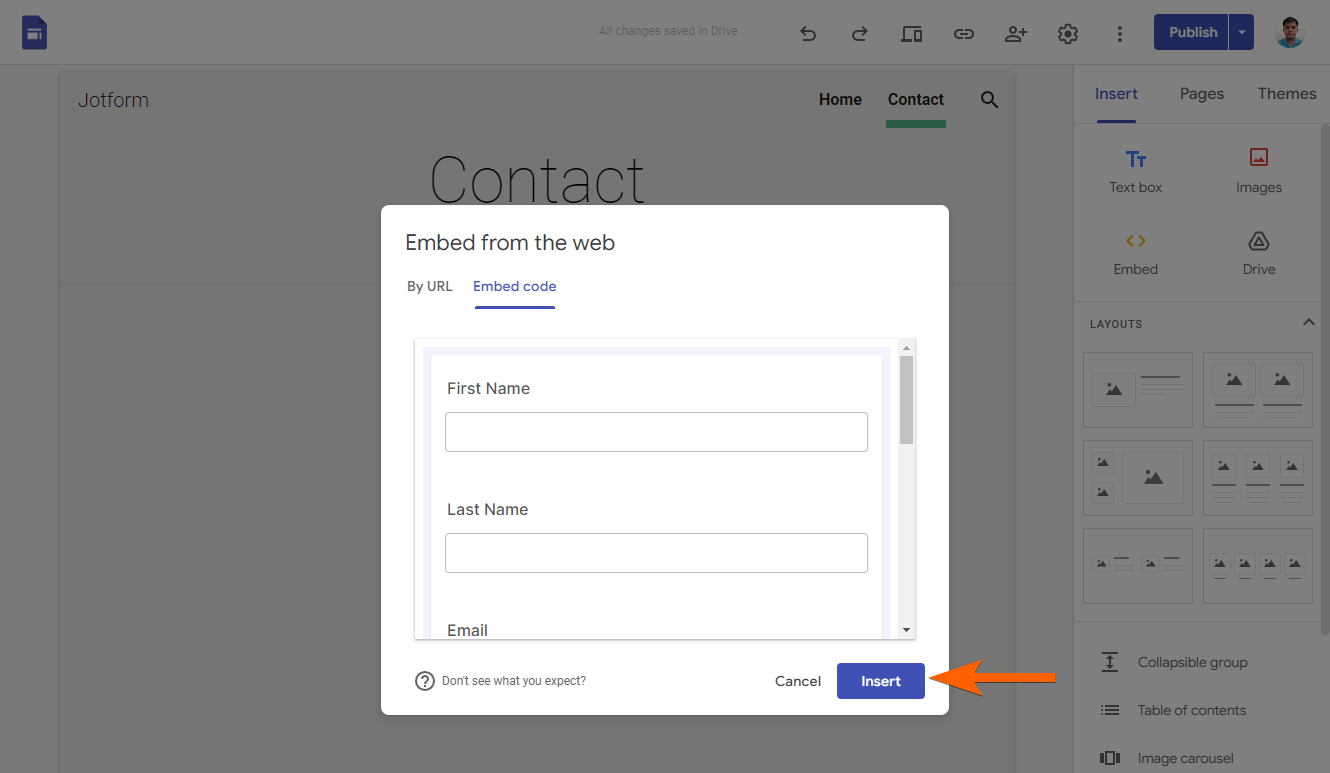The height and width of the screenshot is (773, 1330).
Task: Open the three-dot more menu
Action: [1120, 34]
